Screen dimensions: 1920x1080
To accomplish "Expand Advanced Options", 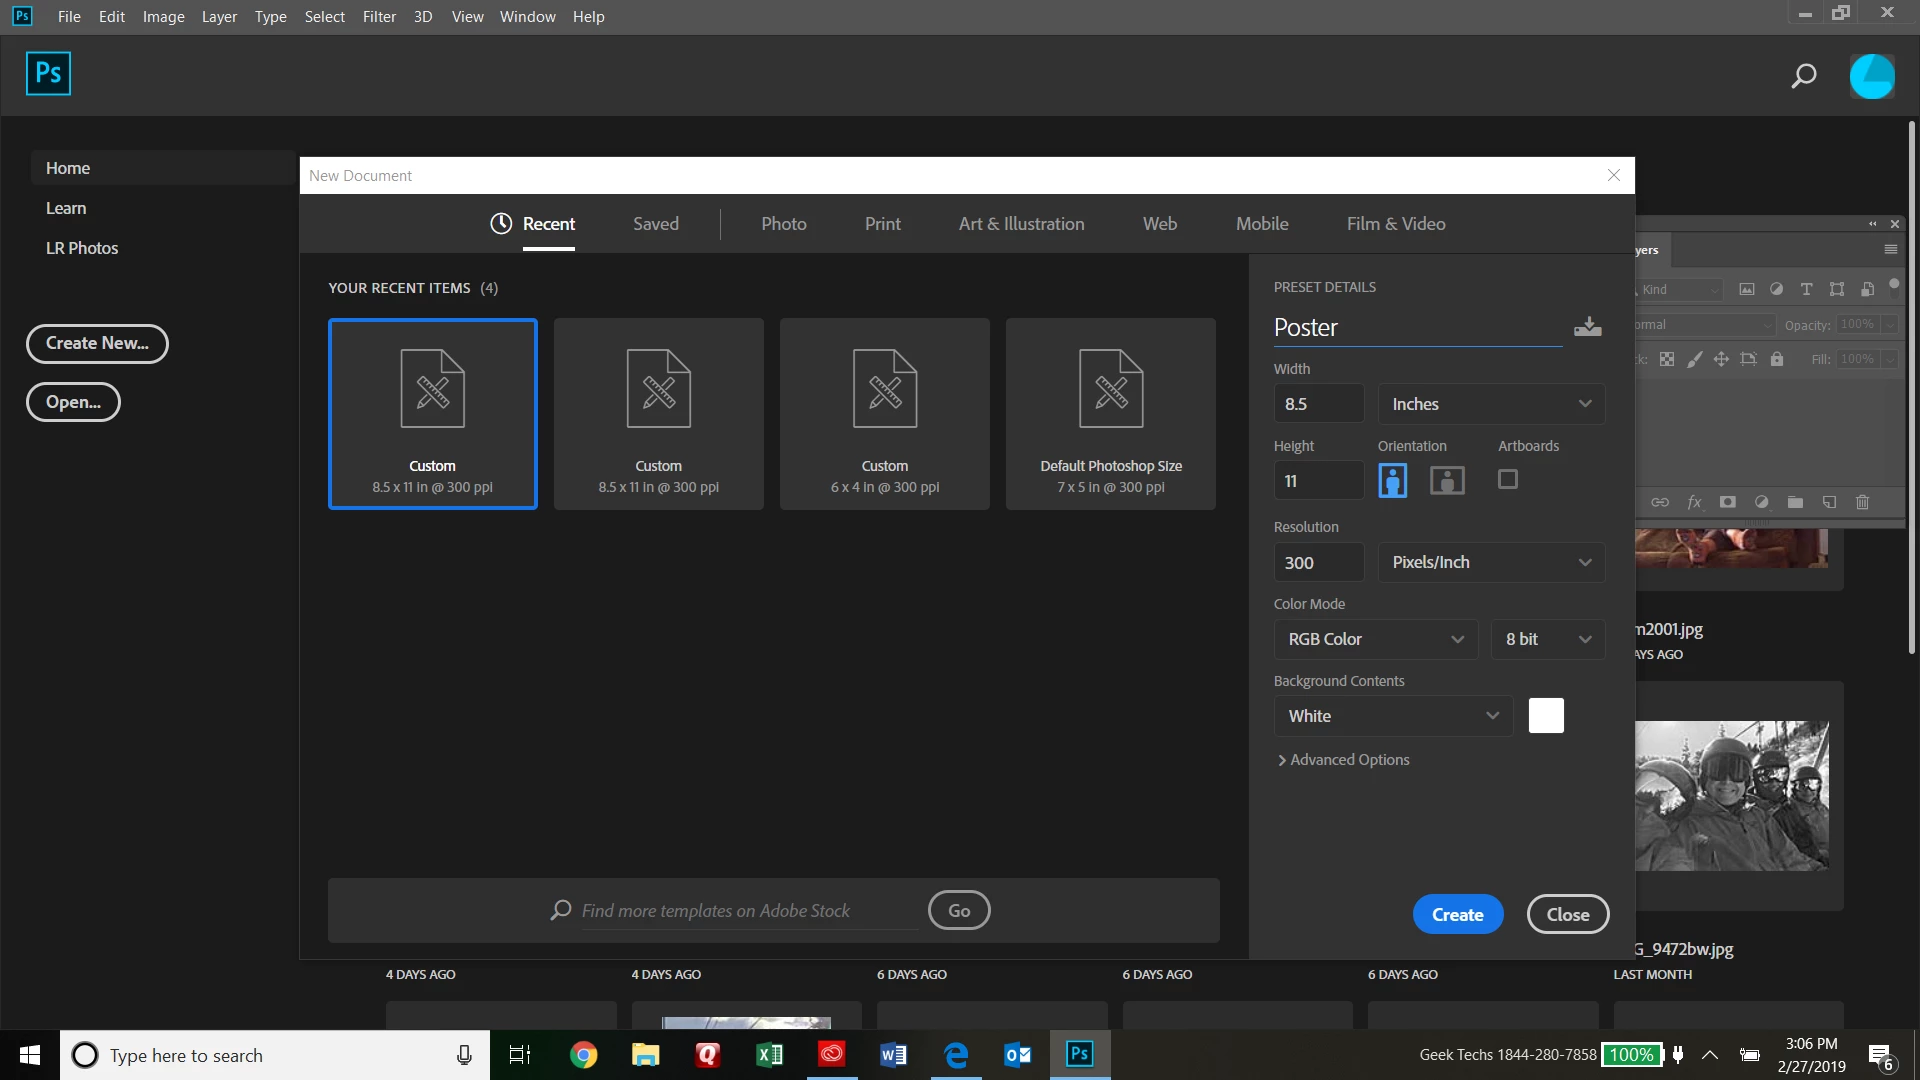I will [1343, 760].
